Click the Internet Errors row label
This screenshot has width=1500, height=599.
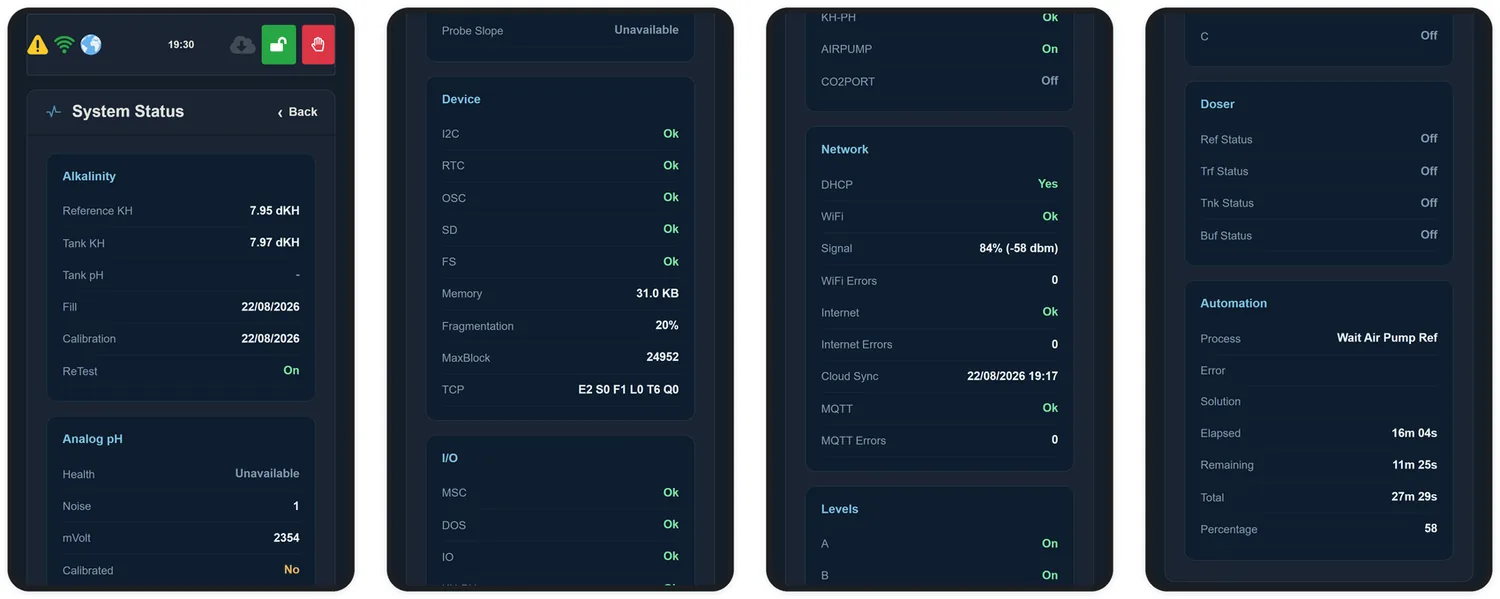[856, 345]
